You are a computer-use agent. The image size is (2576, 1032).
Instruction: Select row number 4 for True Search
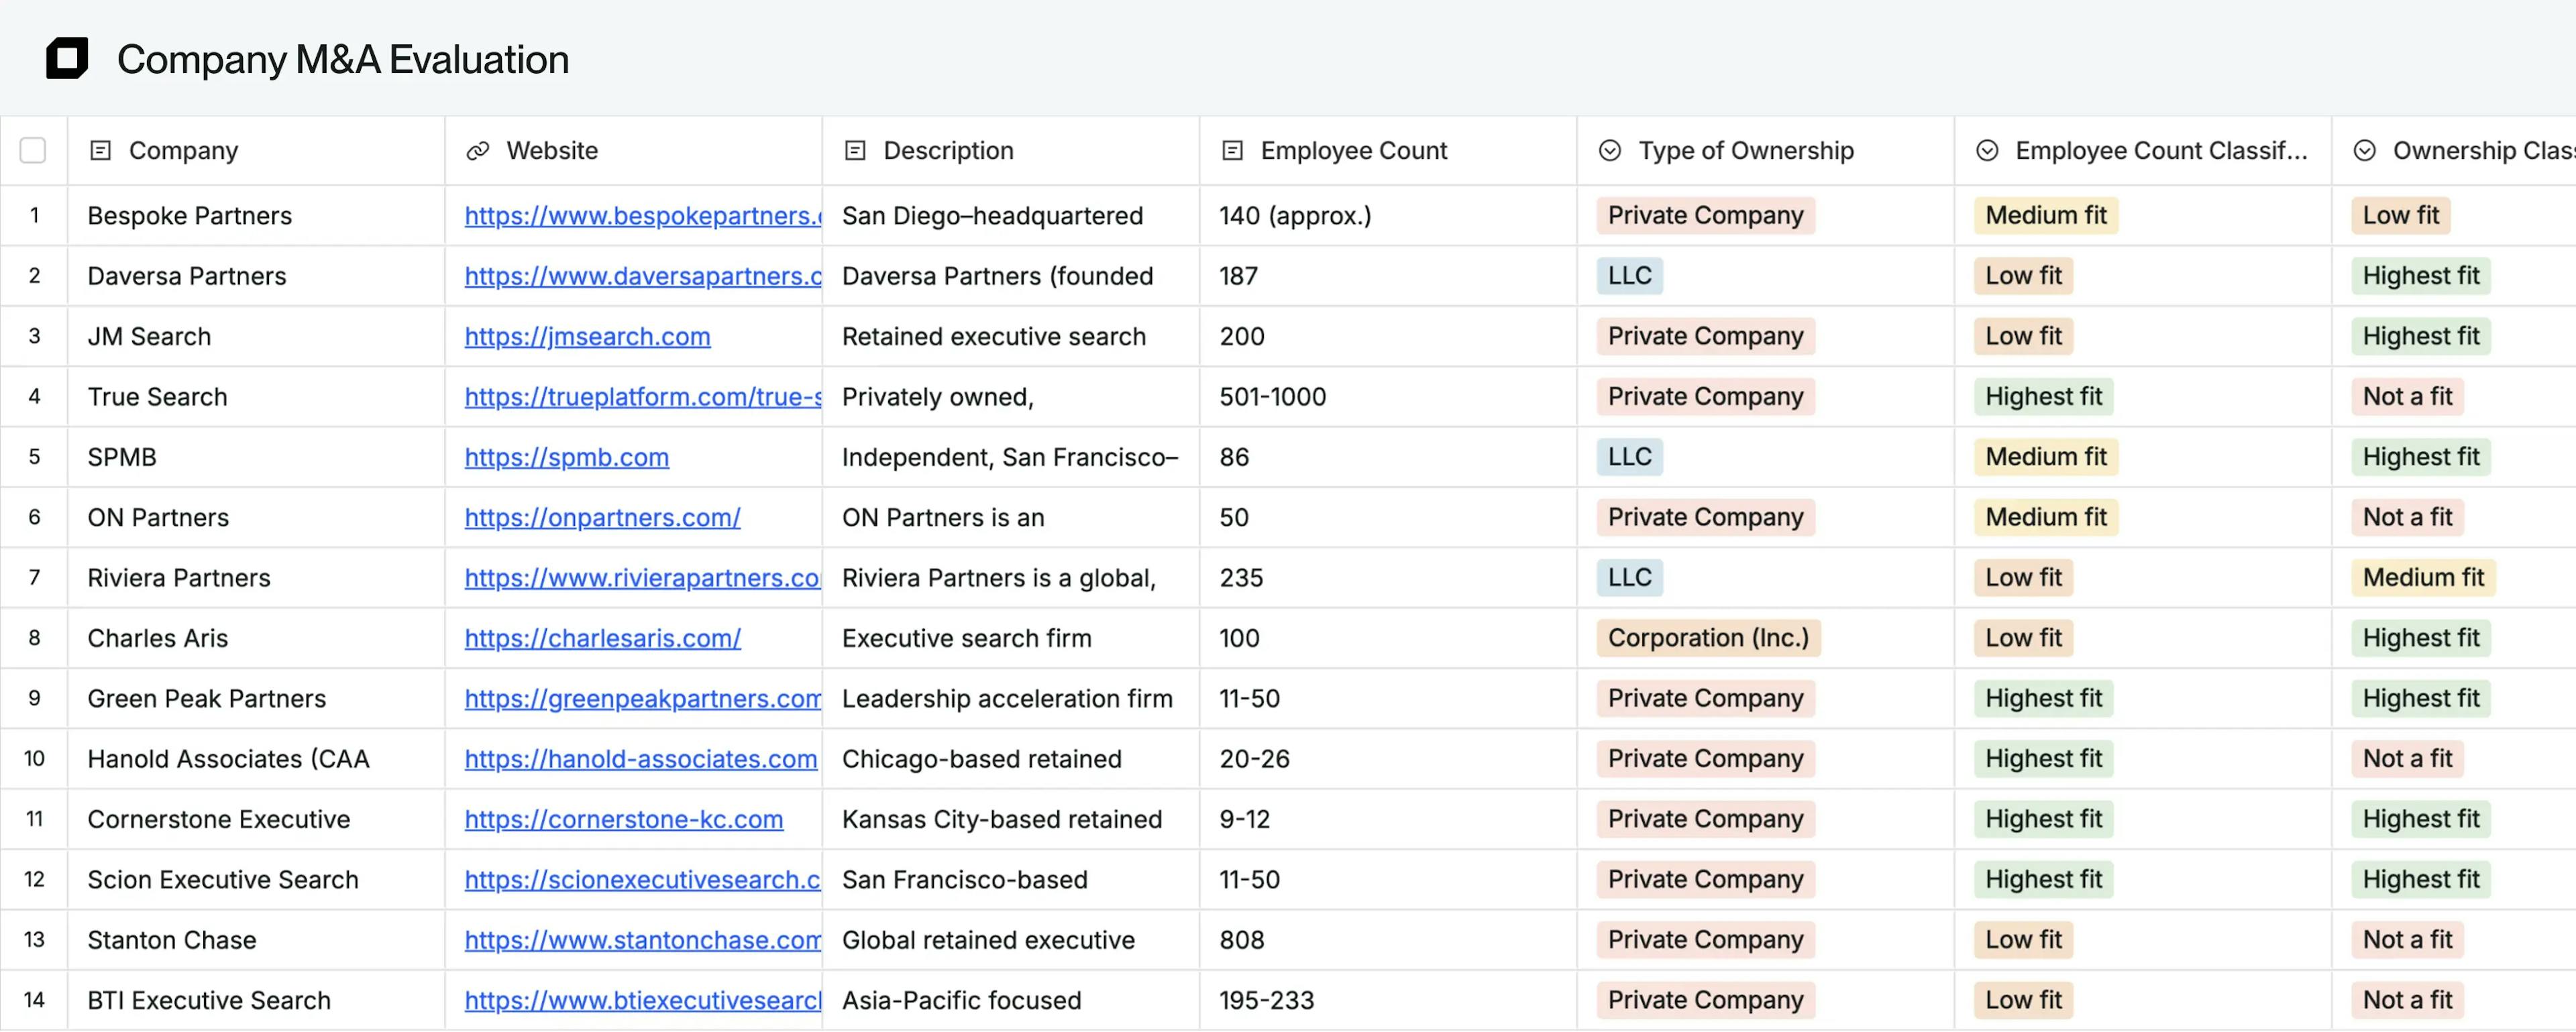pyautogui.click(x=34, y=397)
